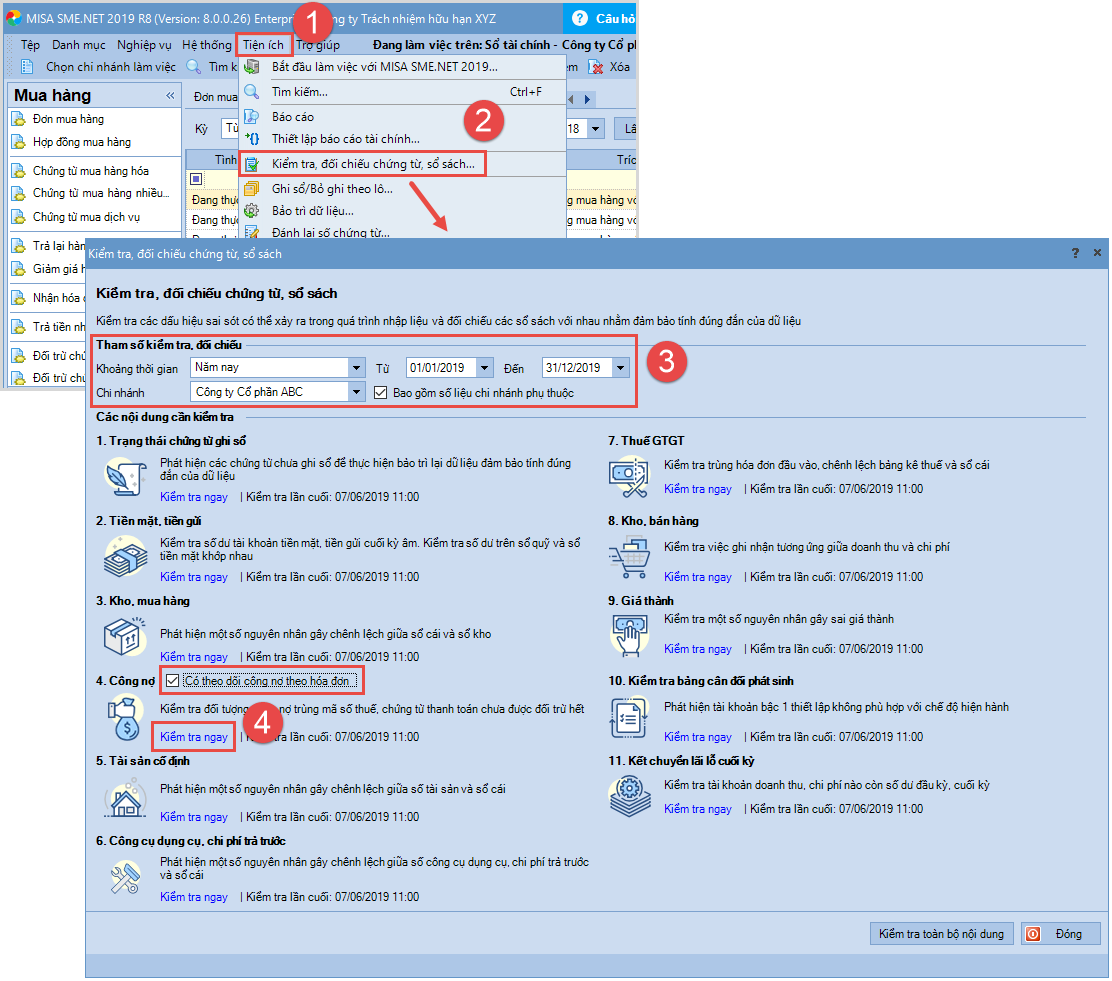
Task: Click the help question mark in dialog title bar
Action: pos(1075,253)
